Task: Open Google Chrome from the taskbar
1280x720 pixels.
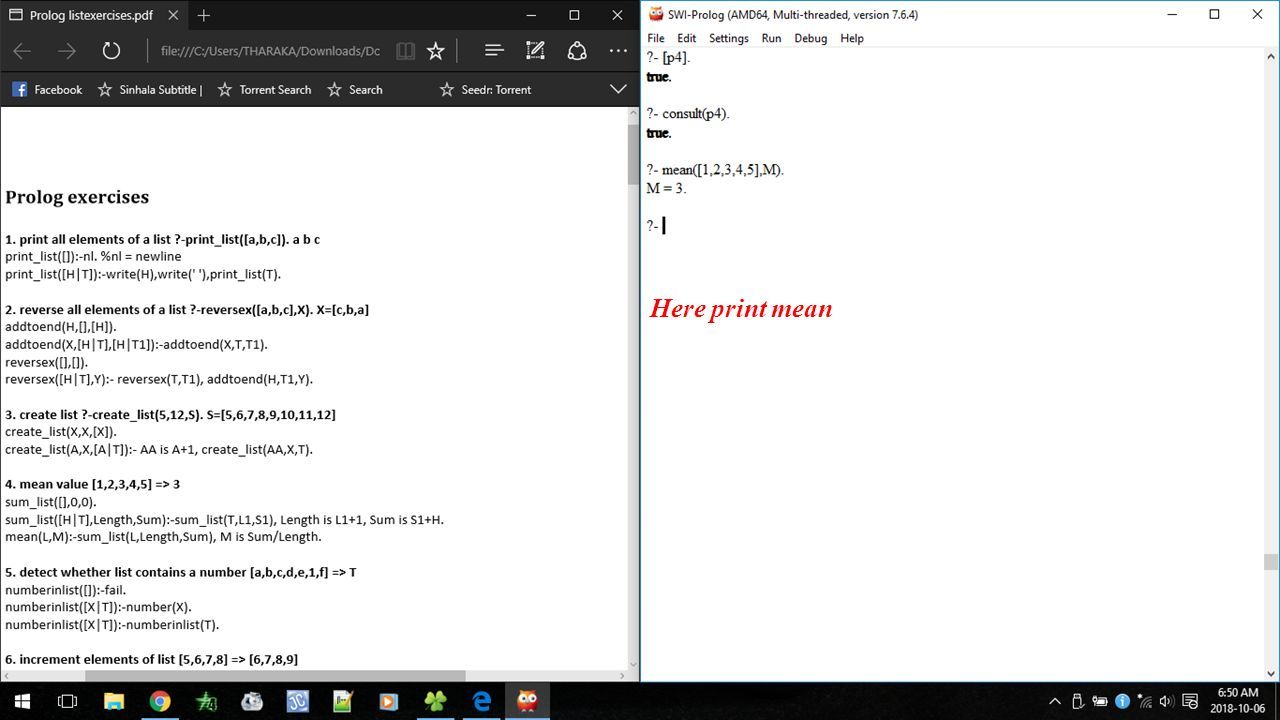Action: [x=160, y=701]
